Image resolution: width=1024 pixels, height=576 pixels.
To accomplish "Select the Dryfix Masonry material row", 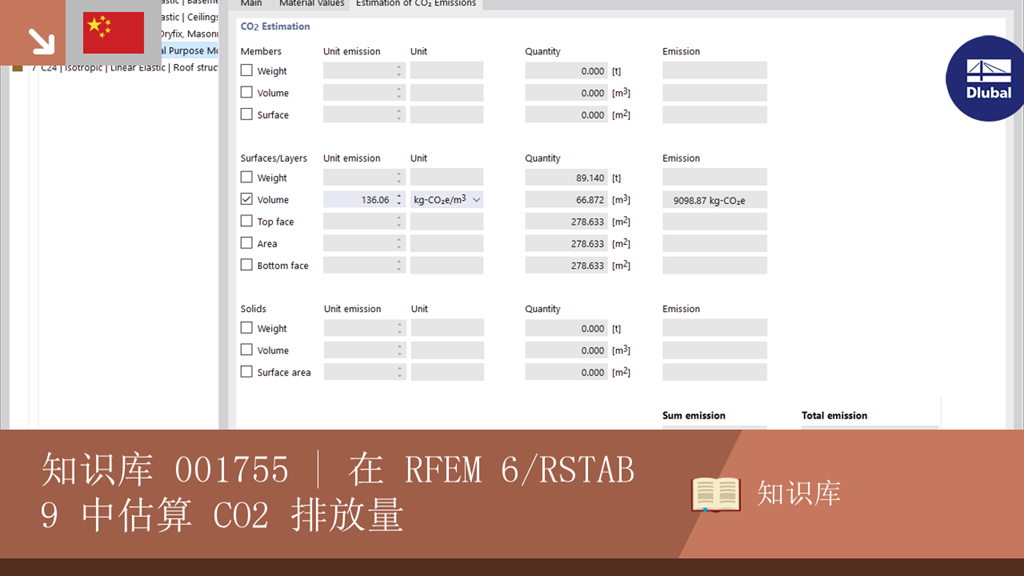I will coord(189,33).
